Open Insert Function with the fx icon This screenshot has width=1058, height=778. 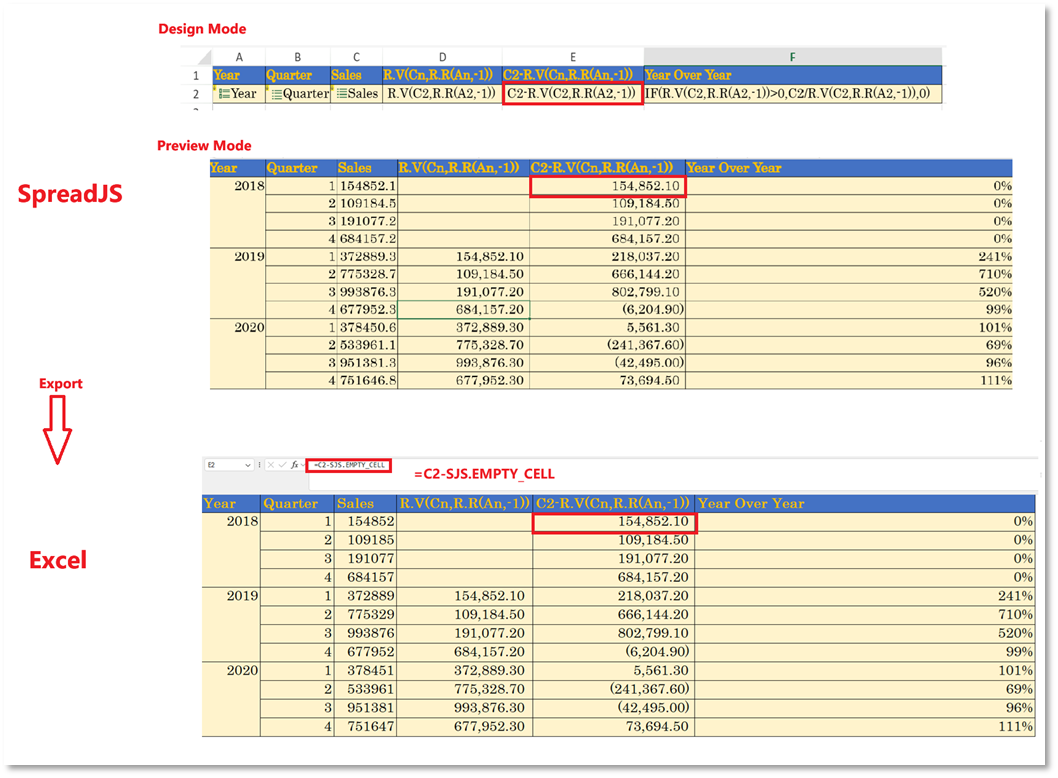(294, 465)
